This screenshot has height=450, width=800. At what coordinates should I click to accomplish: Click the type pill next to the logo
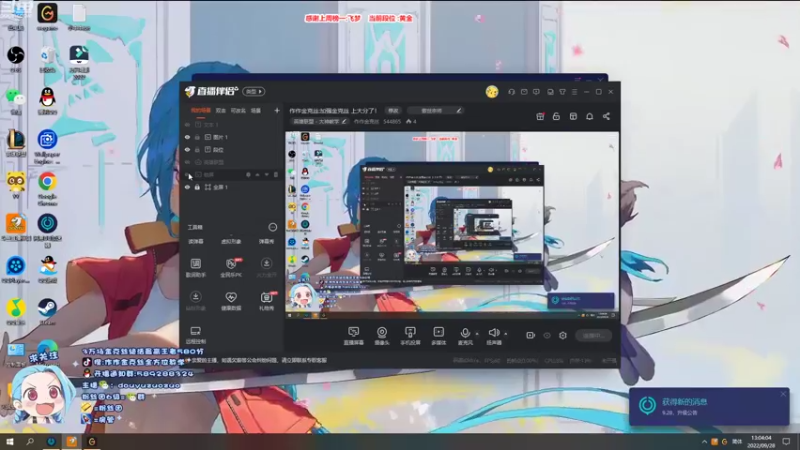tap(254, 92)
